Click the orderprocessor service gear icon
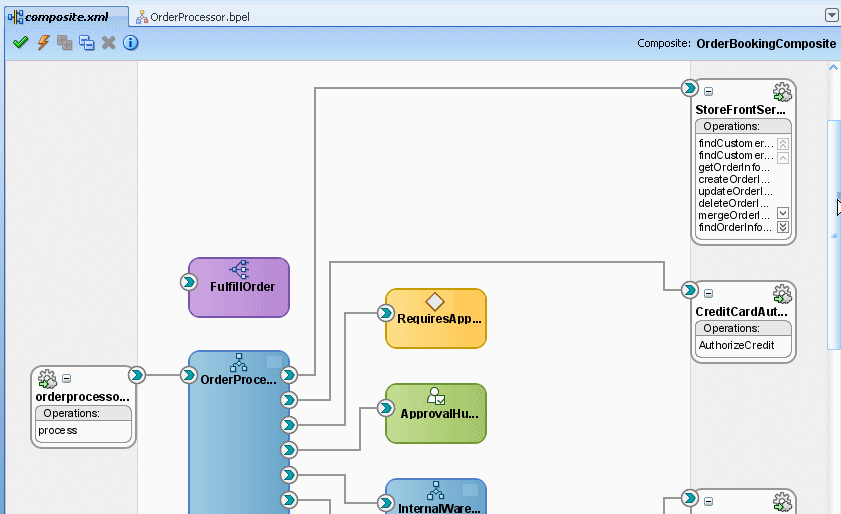The height and width of the screenshot is (514, 841). pyautogui.click(x=47, y=379)
